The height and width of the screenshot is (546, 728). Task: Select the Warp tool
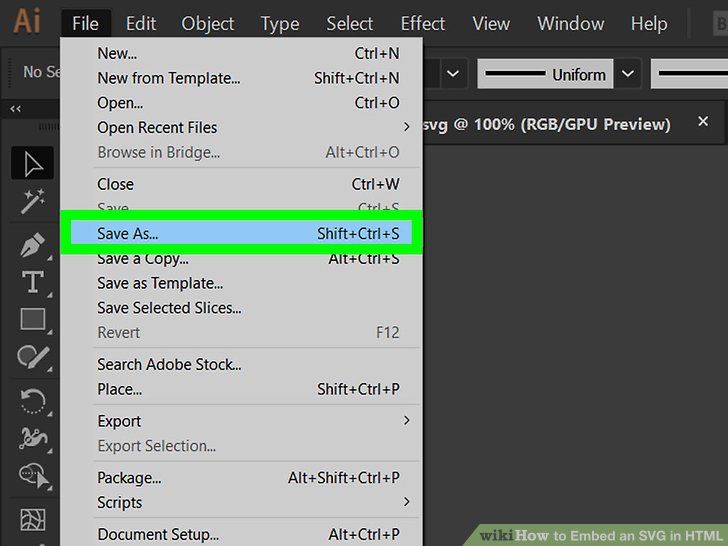coord(32,438)
